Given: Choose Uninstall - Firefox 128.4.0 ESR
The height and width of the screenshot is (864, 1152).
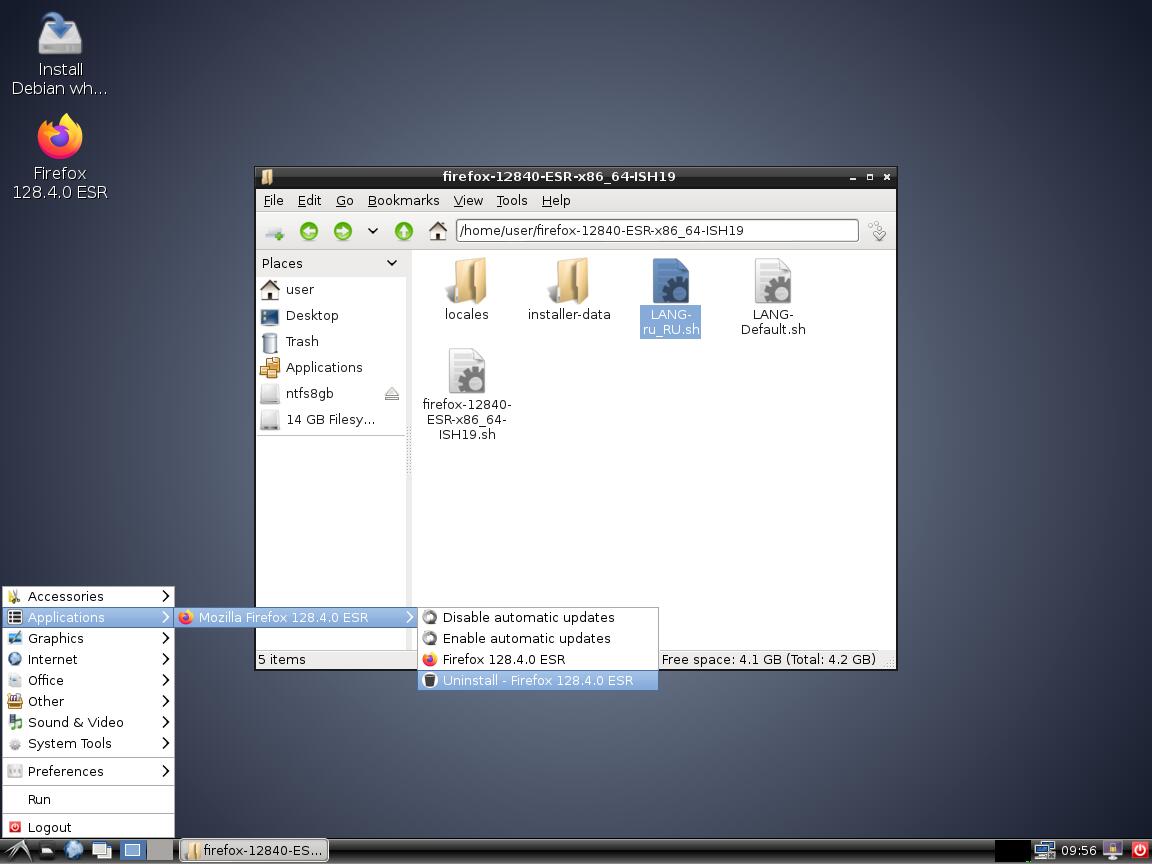Looking at the screenshot, I should 538,680.
